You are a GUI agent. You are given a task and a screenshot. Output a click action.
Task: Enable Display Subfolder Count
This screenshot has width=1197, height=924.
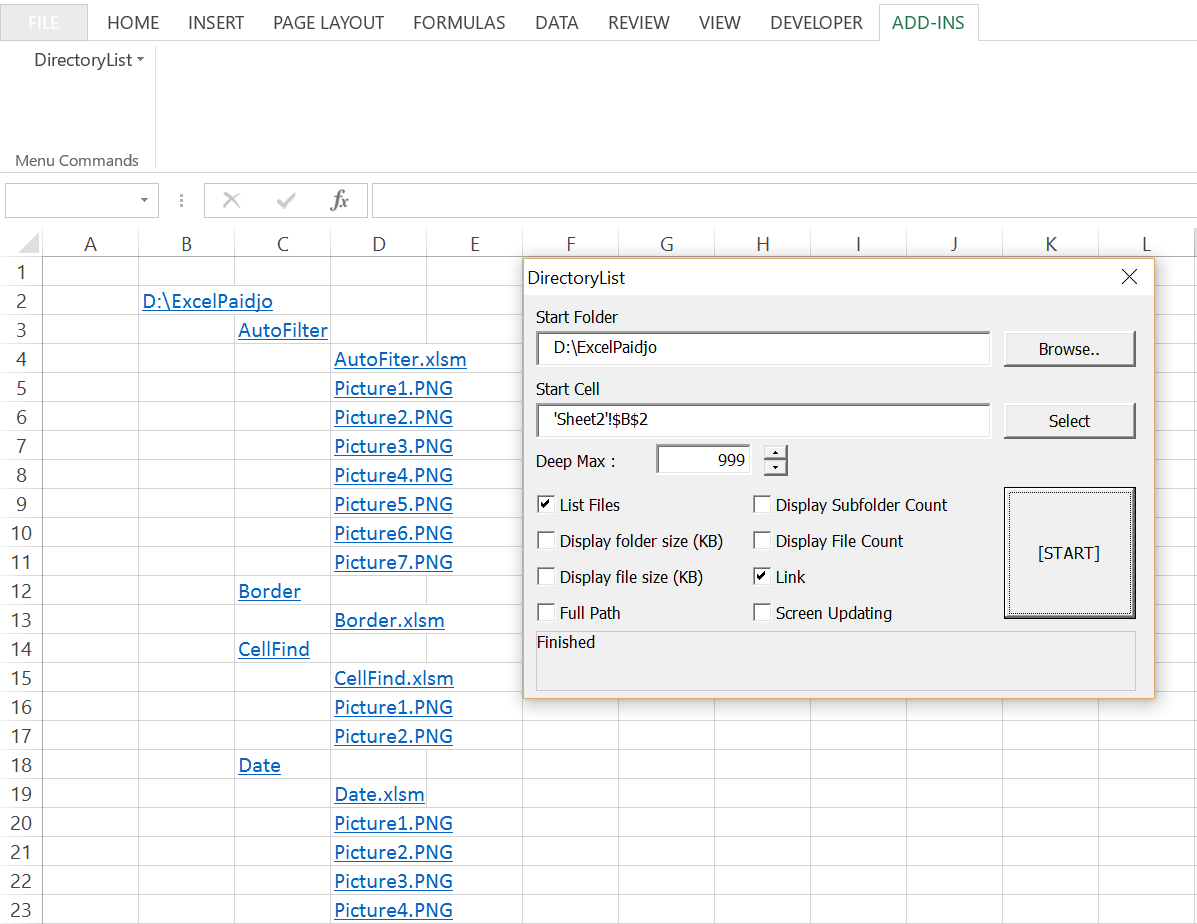click(762, 504)
